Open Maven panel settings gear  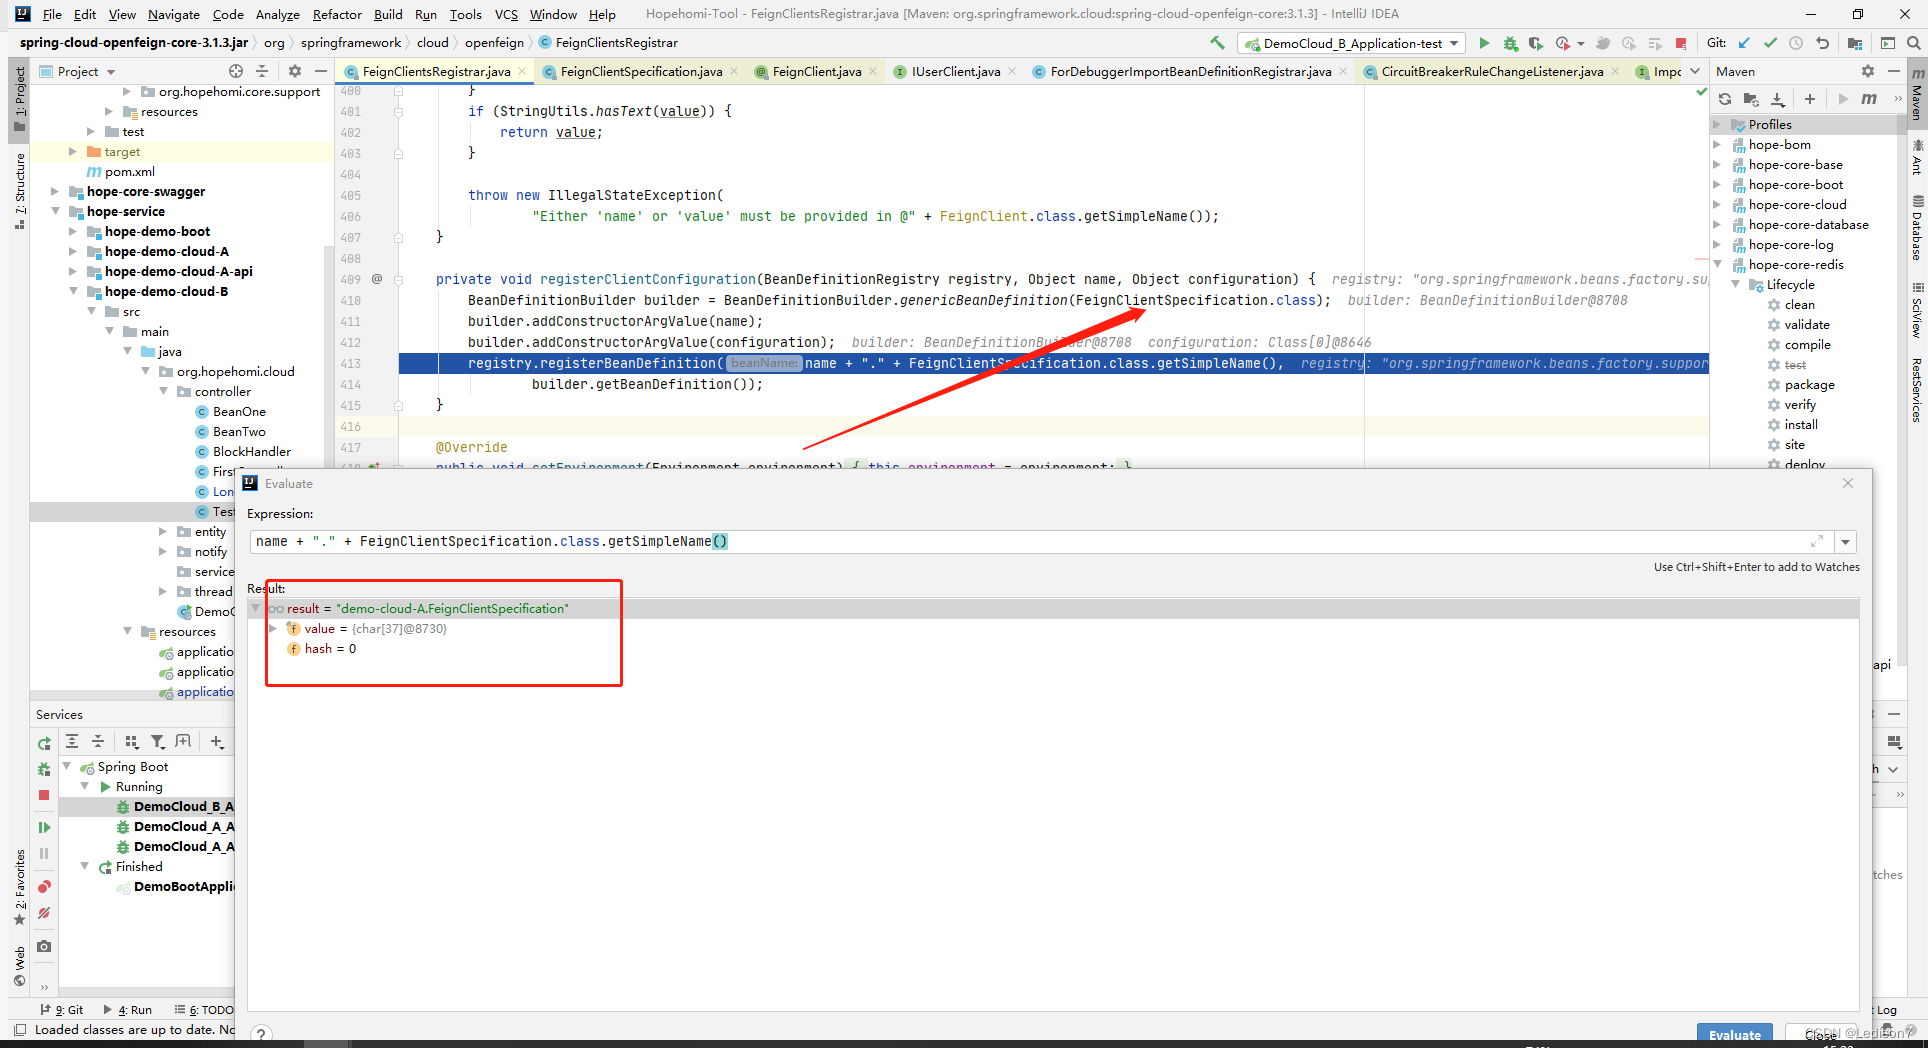coord(1867,71)
